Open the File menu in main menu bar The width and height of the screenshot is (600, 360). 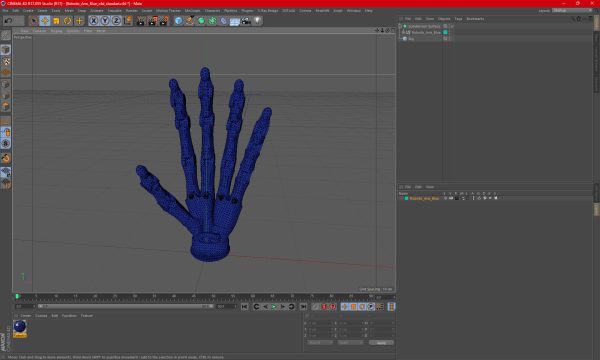(5, 11)
